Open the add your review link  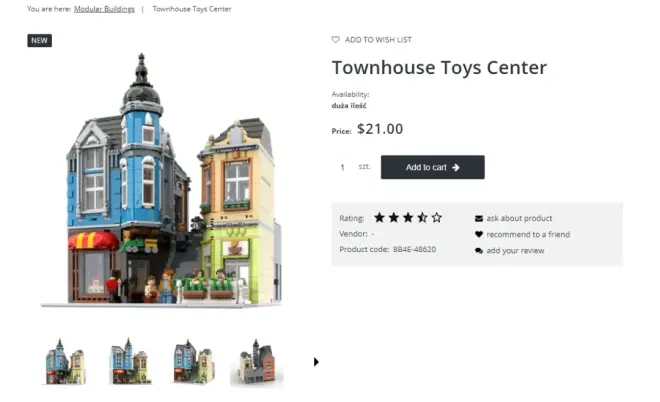515,251
